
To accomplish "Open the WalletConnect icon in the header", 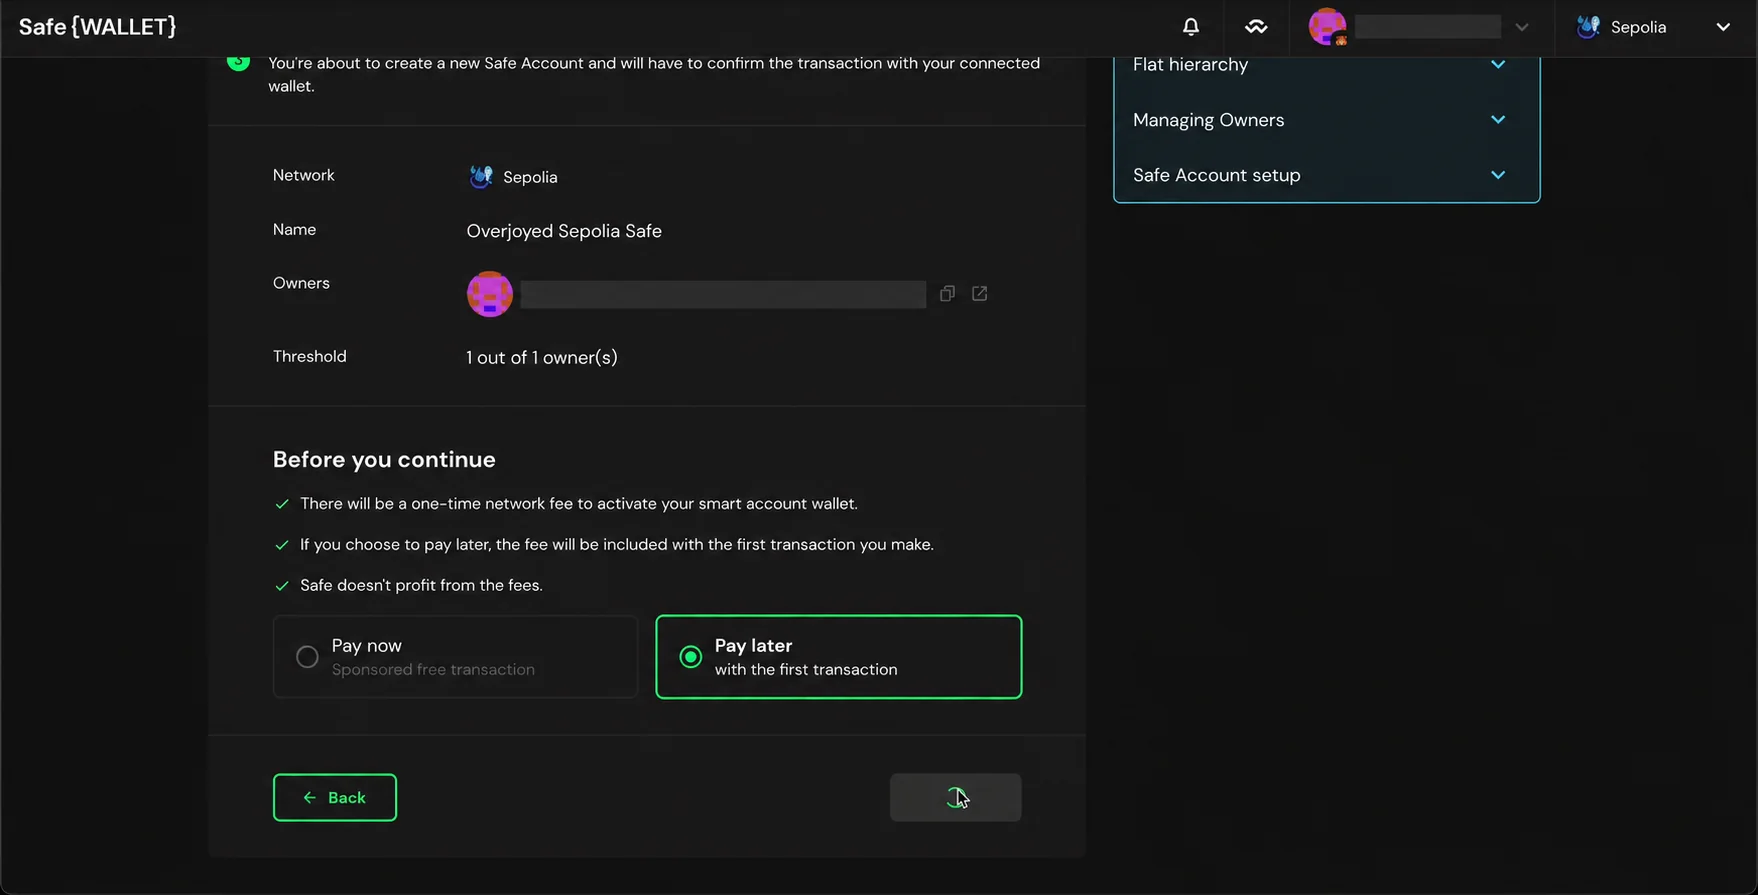I will pos(1256,27).
